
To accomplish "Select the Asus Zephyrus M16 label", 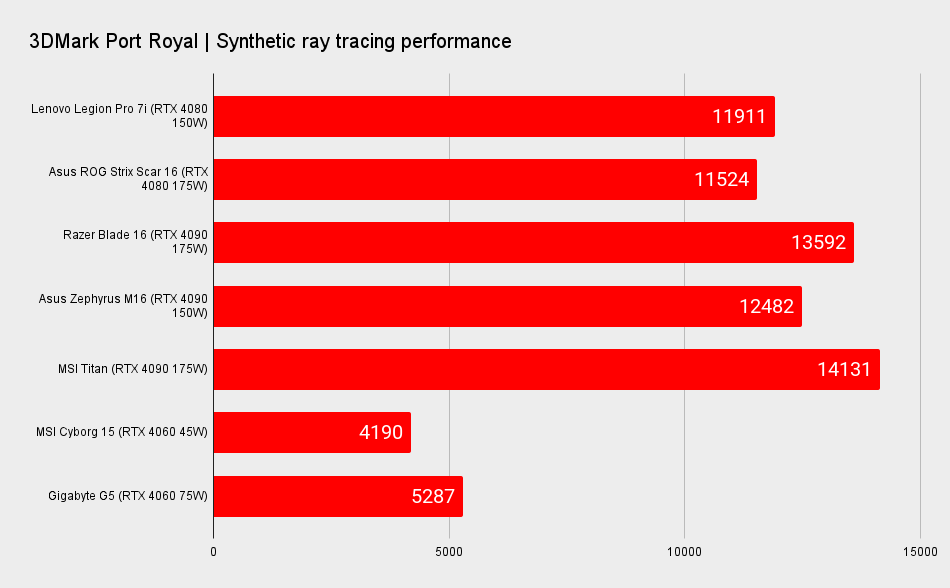I will 123,305.
